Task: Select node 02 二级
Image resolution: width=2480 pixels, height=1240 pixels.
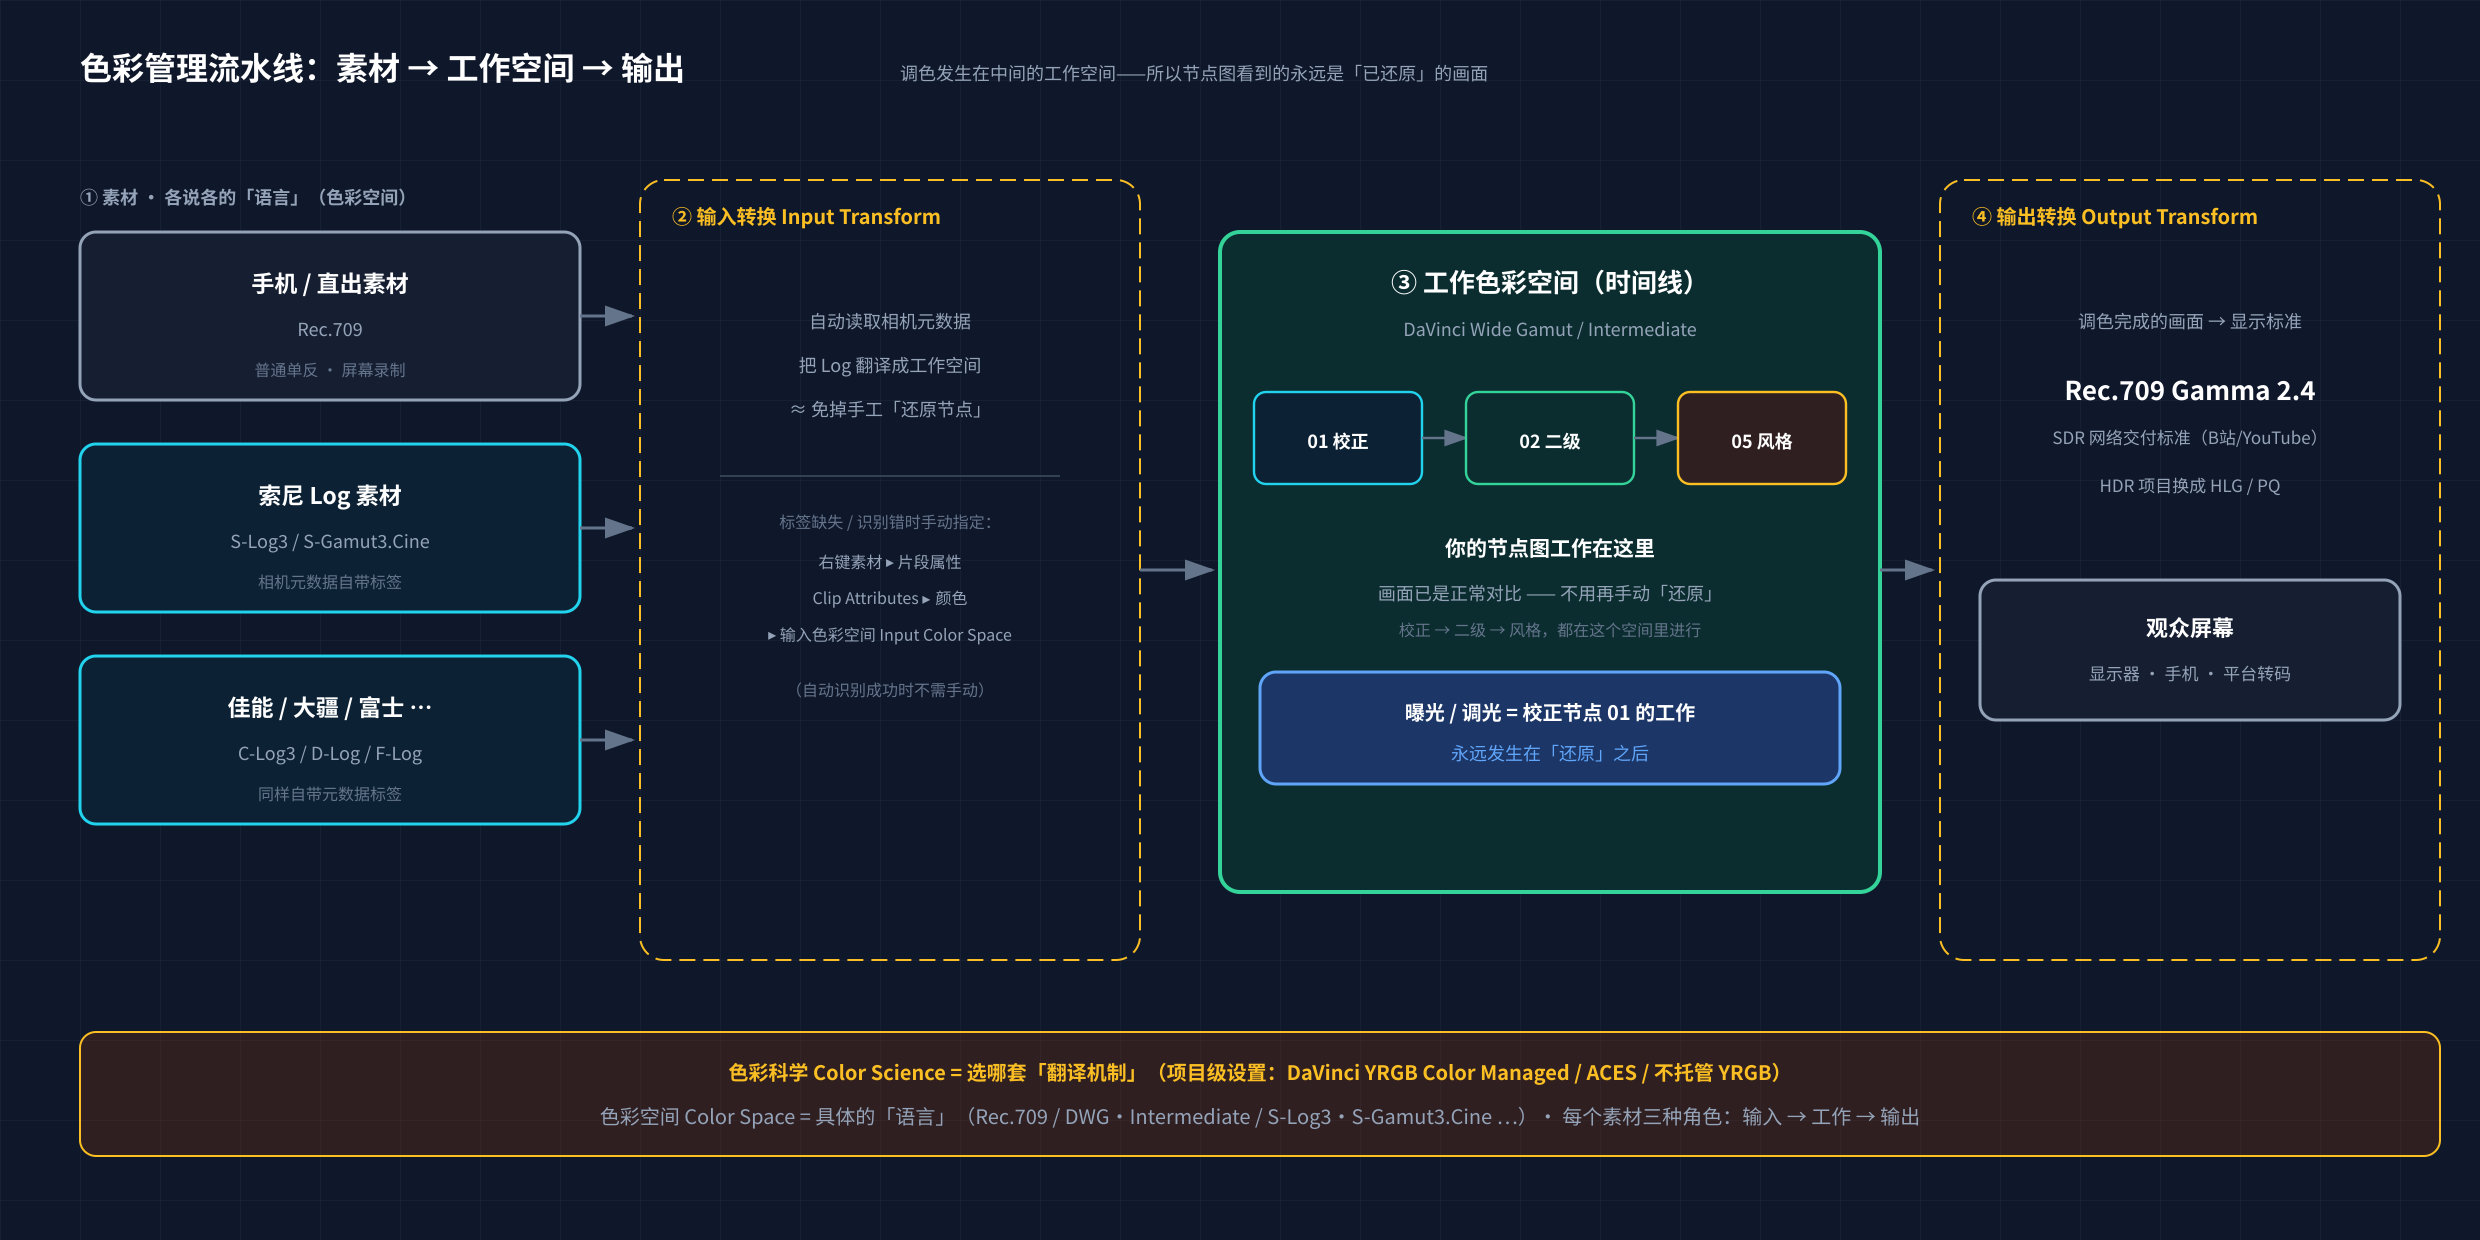Action: point(1550,438)
